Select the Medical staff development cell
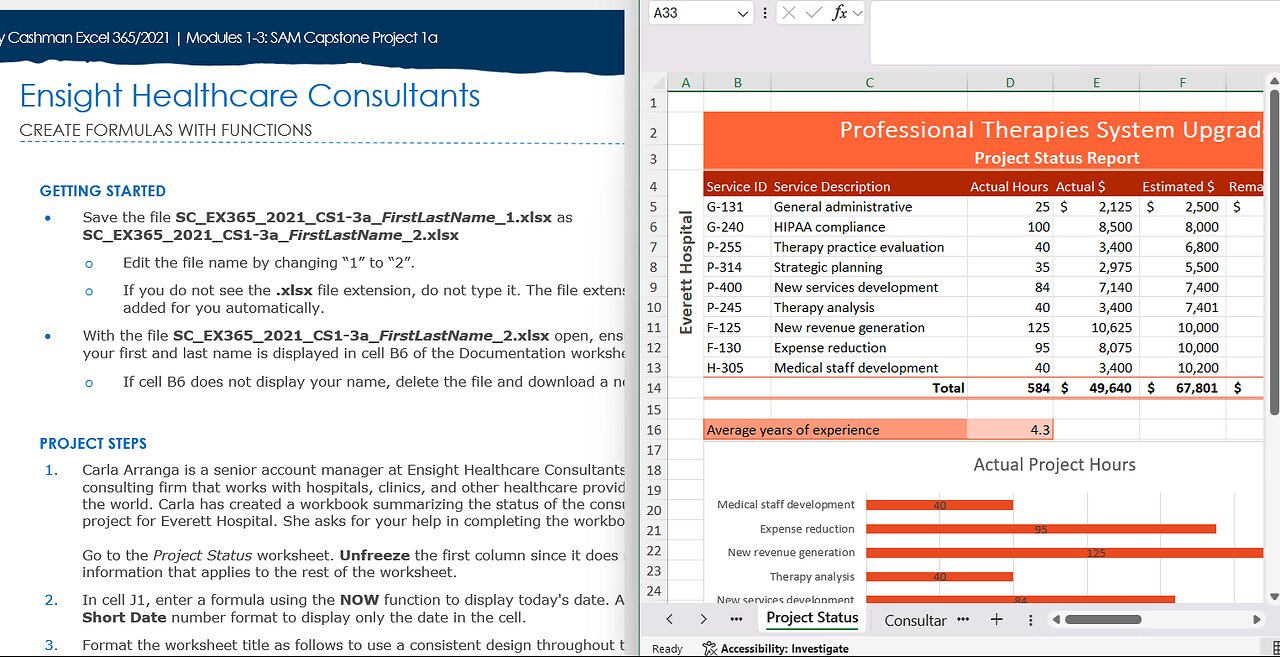1280x657 pixels. pyautogui.click(x=869, y=367)
